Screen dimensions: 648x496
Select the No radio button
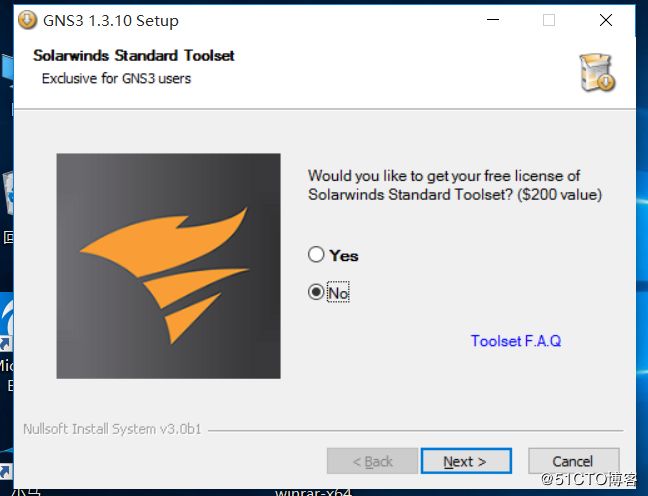316,292
